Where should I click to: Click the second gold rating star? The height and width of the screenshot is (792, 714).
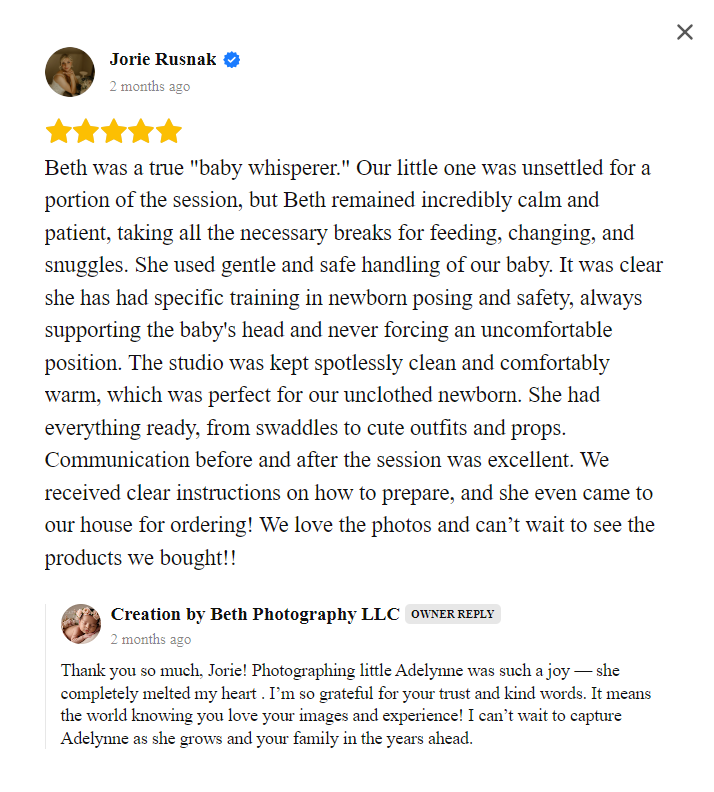(x=86, y=131)
